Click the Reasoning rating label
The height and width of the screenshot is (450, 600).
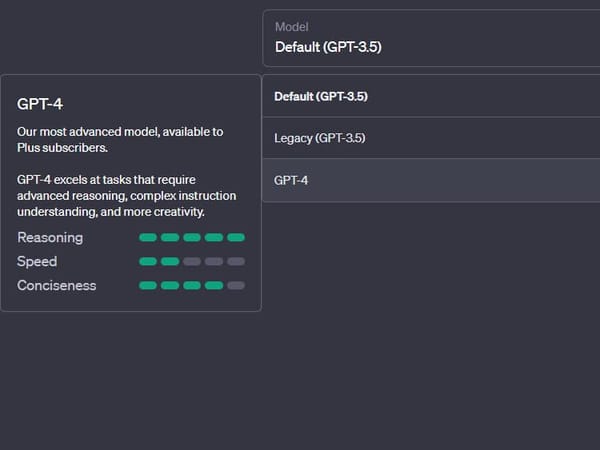(50, 238)
